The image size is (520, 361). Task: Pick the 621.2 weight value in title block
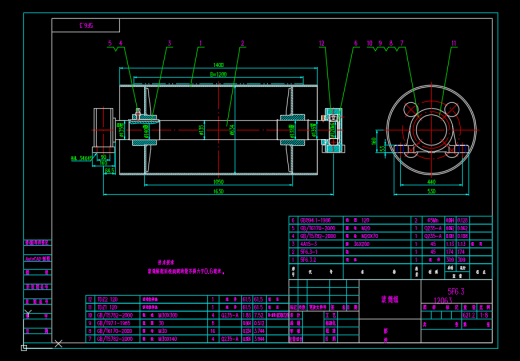point(469,315)
